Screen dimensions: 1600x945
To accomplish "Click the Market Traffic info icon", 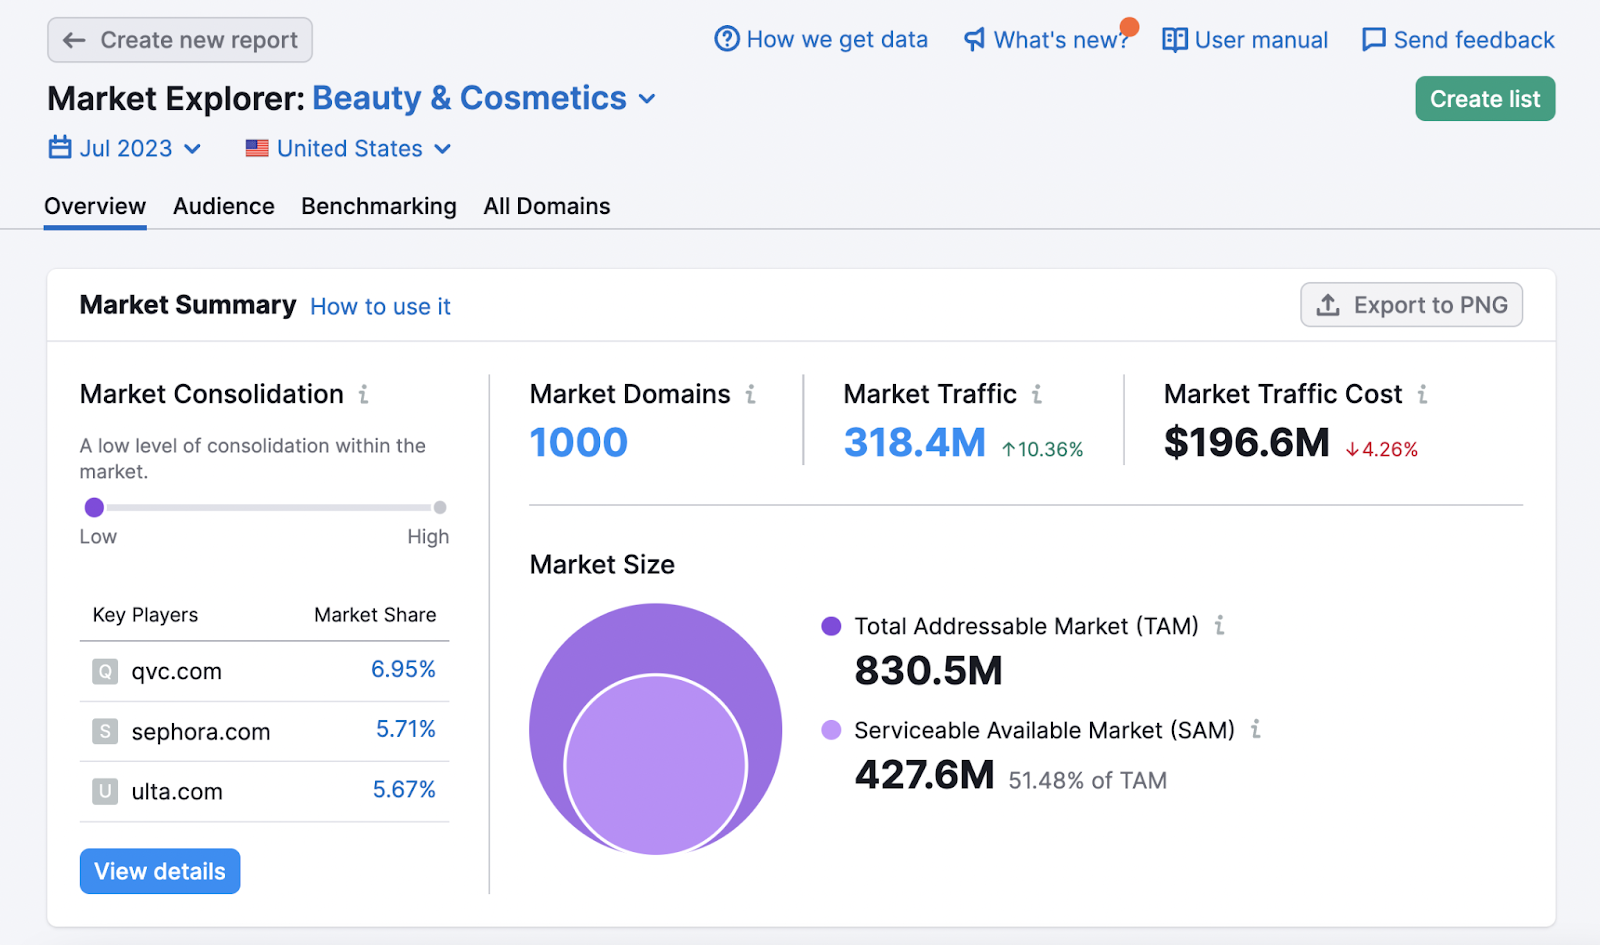I will [x=1037, y=394].
